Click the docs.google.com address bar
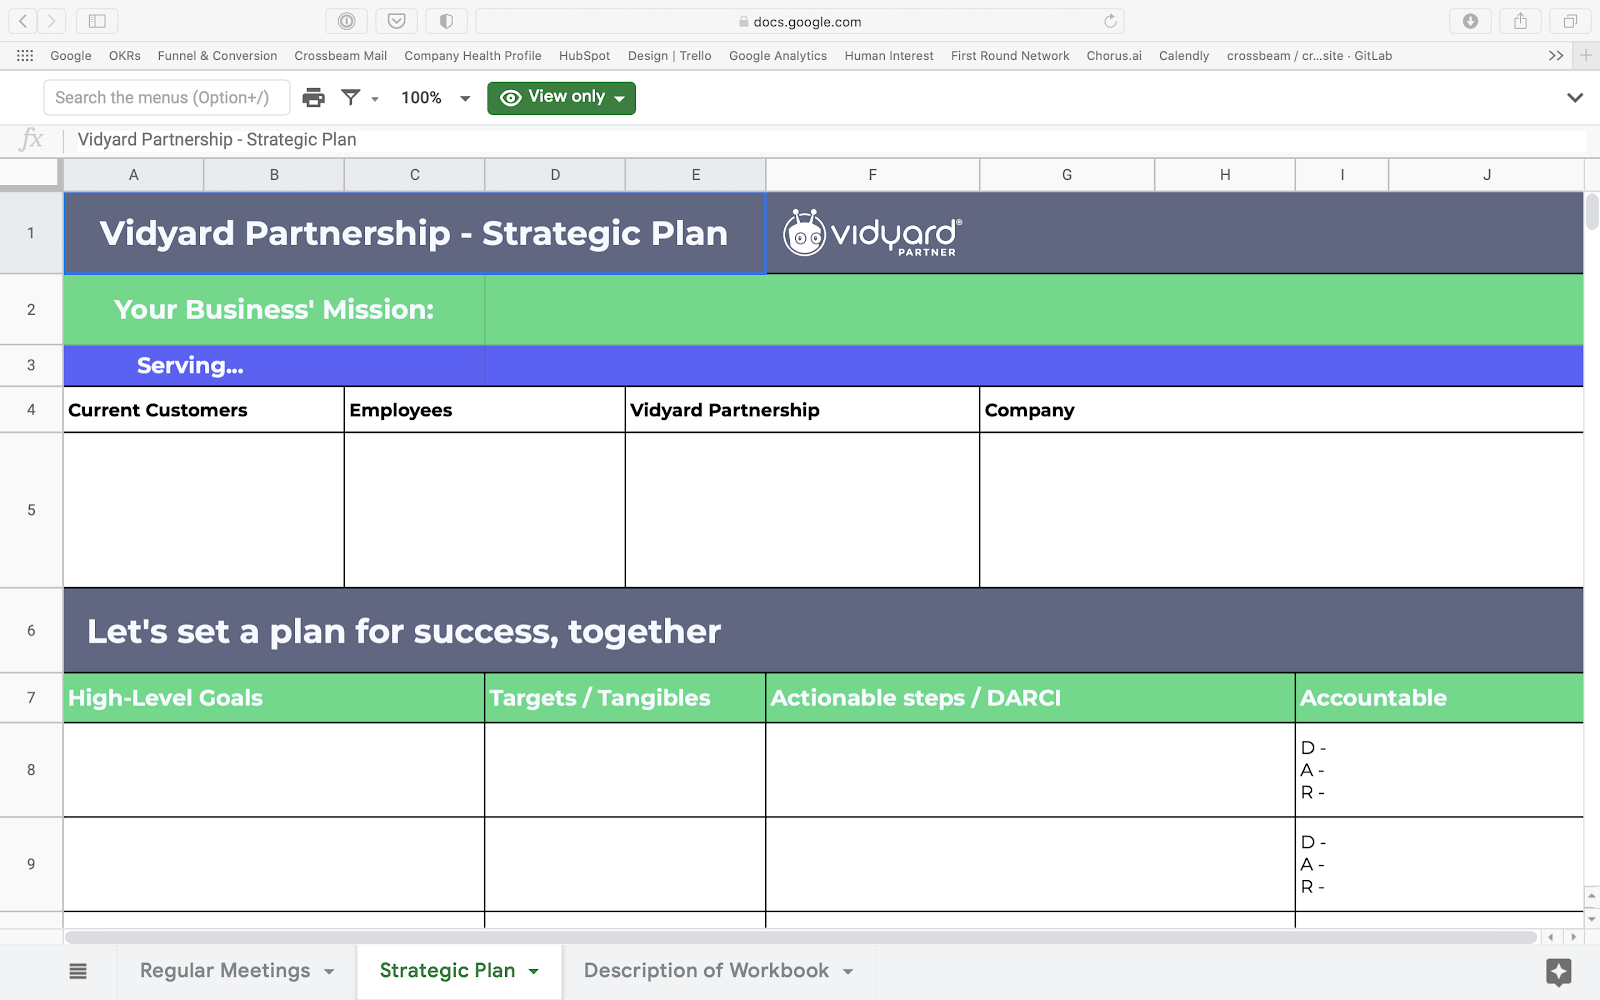 [x=800, y=21]
